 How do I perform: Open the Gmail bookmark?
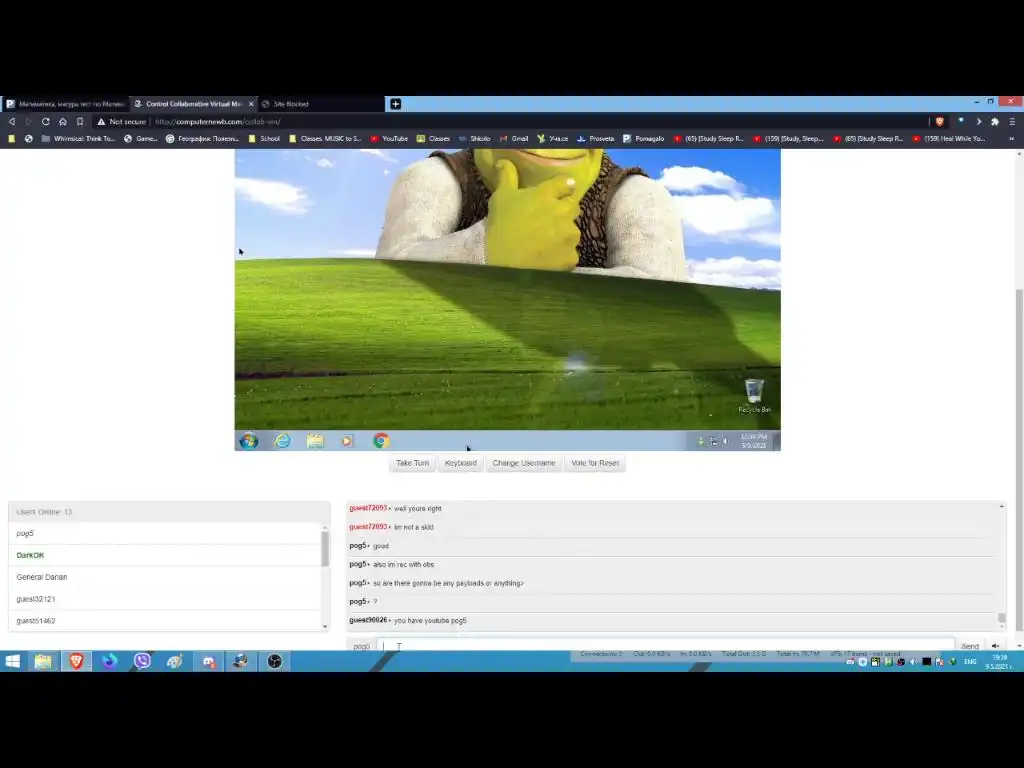[x=514, y=138]
